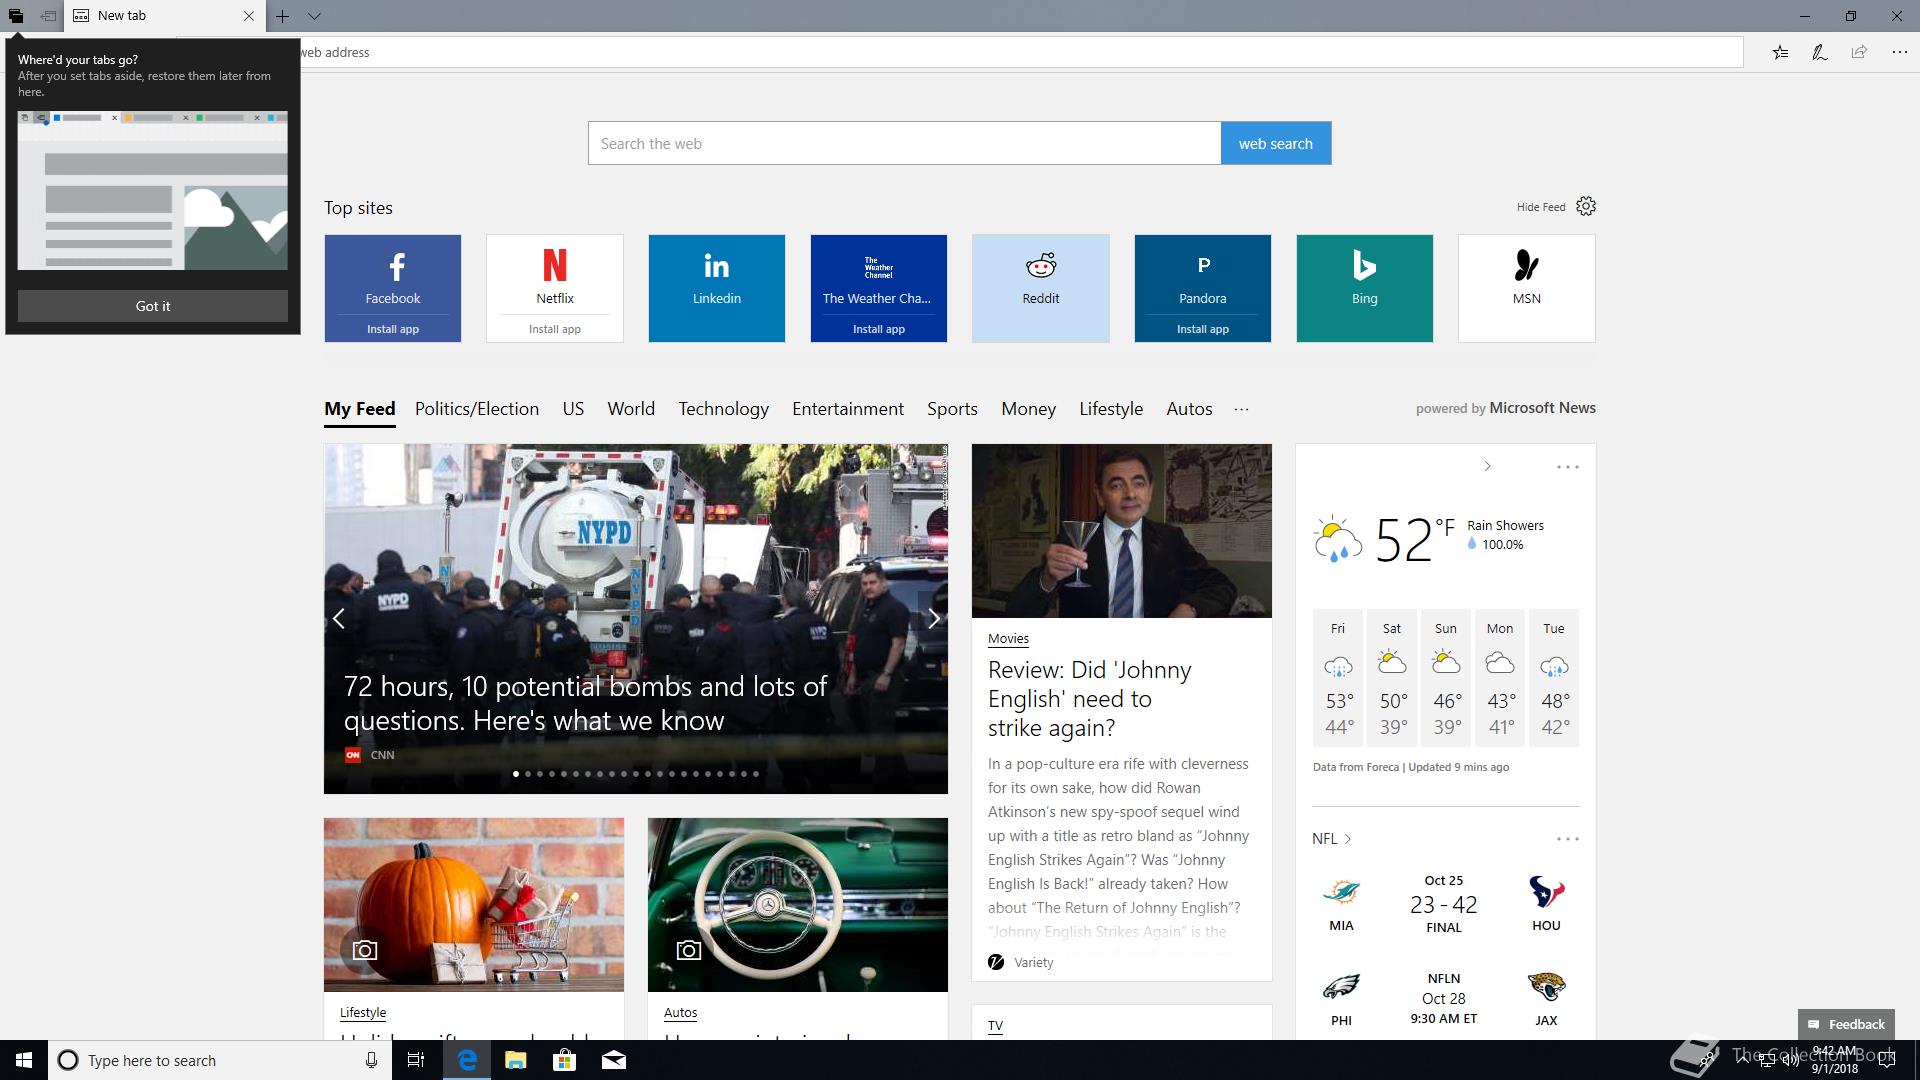Open the Windows Start menu
Viewport: 1920px width, 1080px height.
click(24, 1060)
